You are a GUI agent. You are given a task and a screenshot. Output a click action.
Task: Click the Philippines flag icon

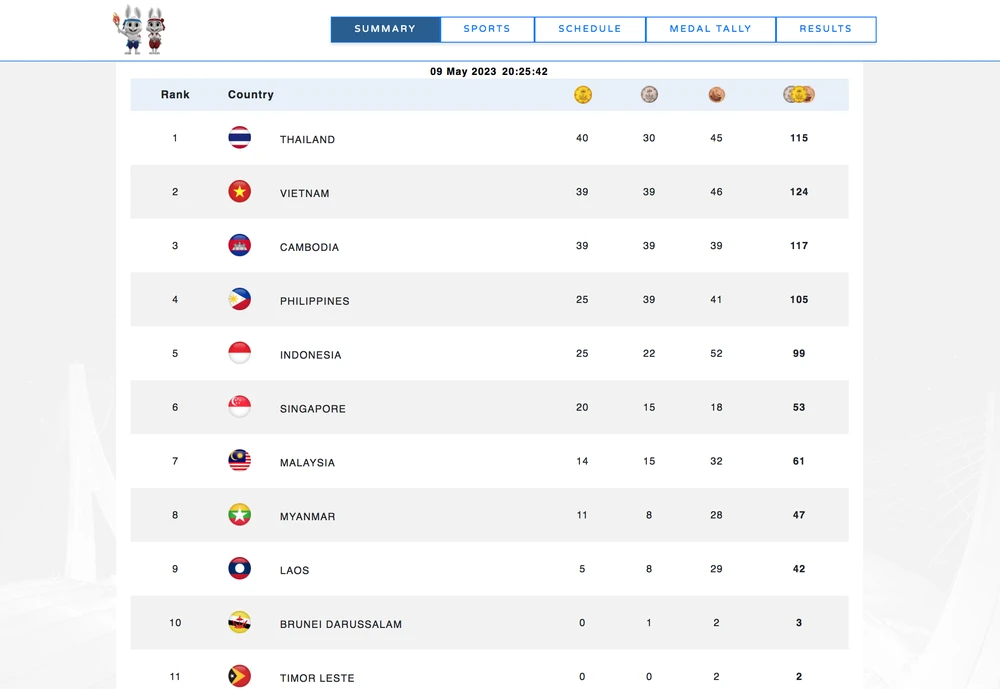click(239, 300)
